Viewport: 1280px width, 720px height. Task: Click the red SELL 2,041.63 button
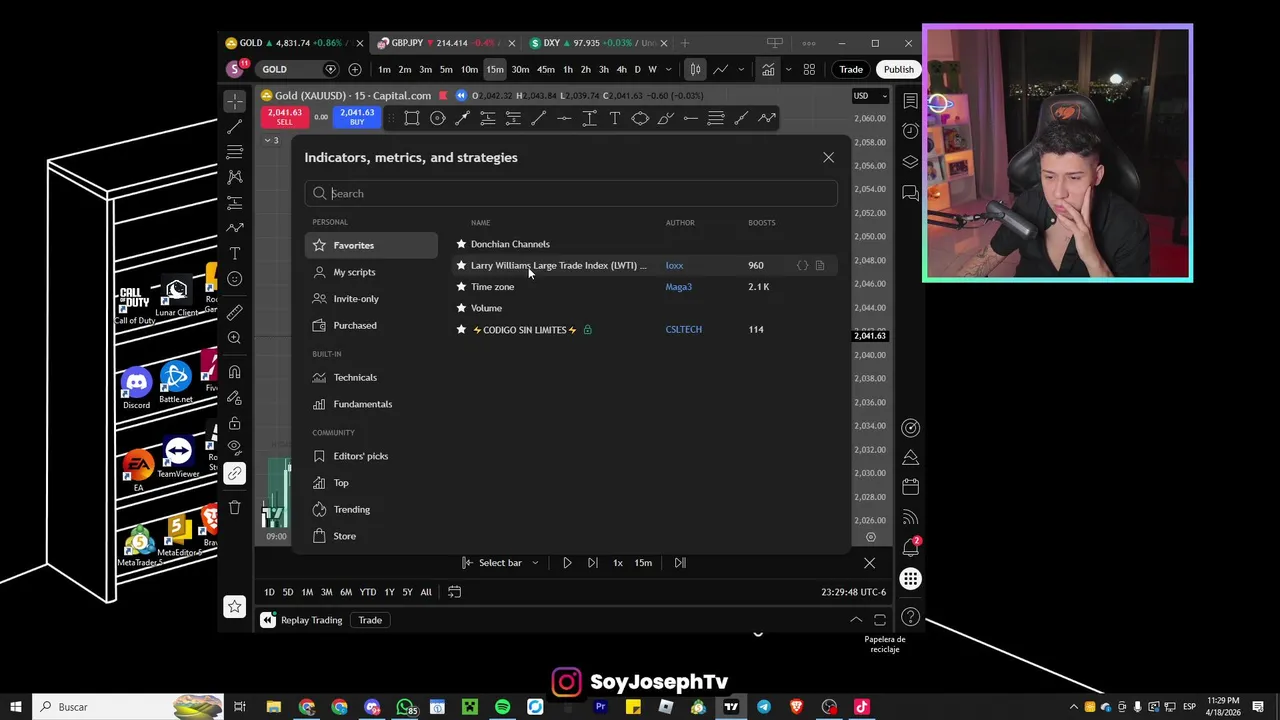point(284,117)
